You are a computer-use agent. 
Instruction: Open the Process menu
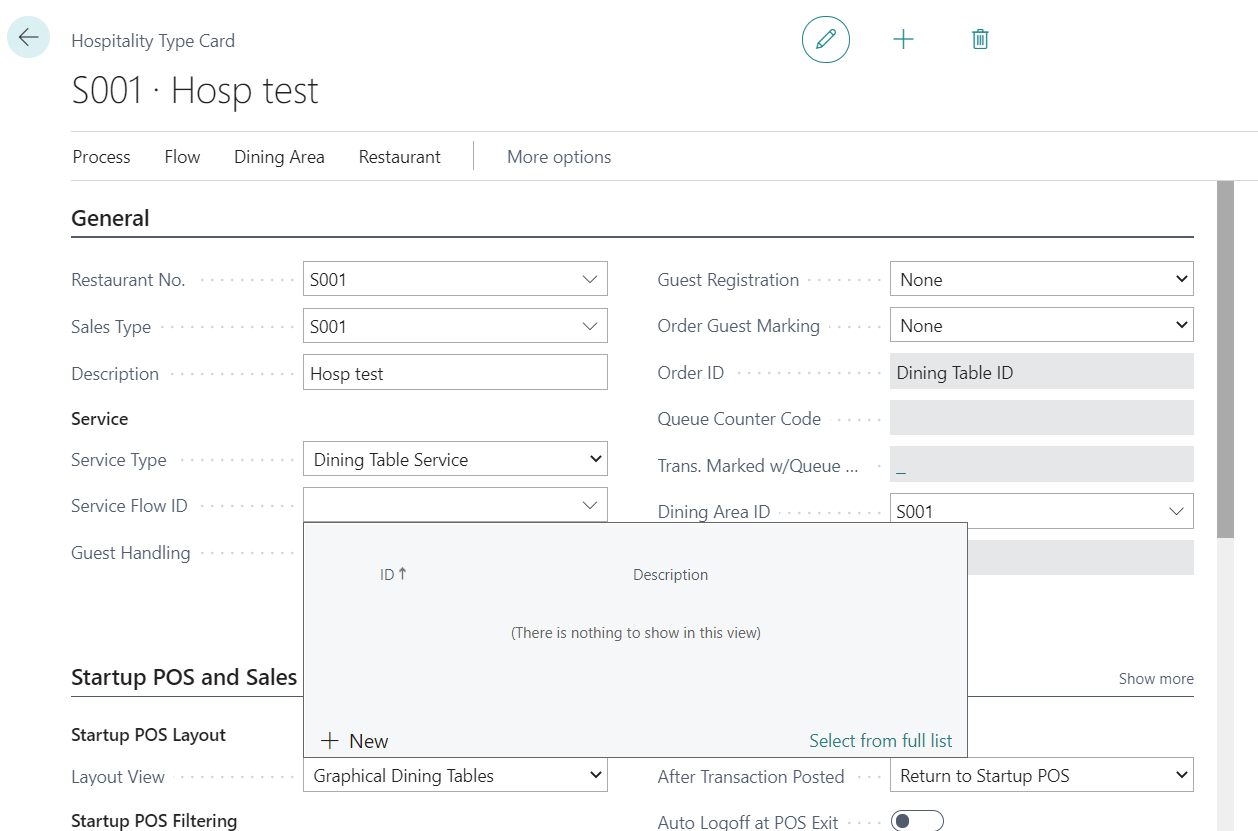101,157
